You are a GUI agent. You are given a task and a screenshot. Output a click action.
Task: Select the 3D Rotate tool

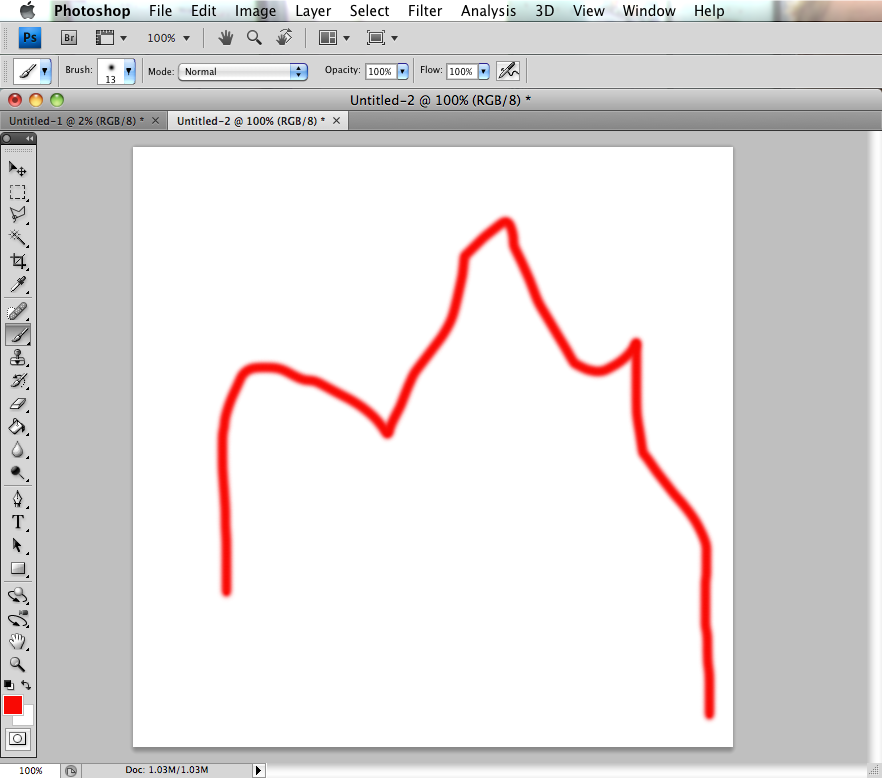pyautogui.click(x=17, y=595)
